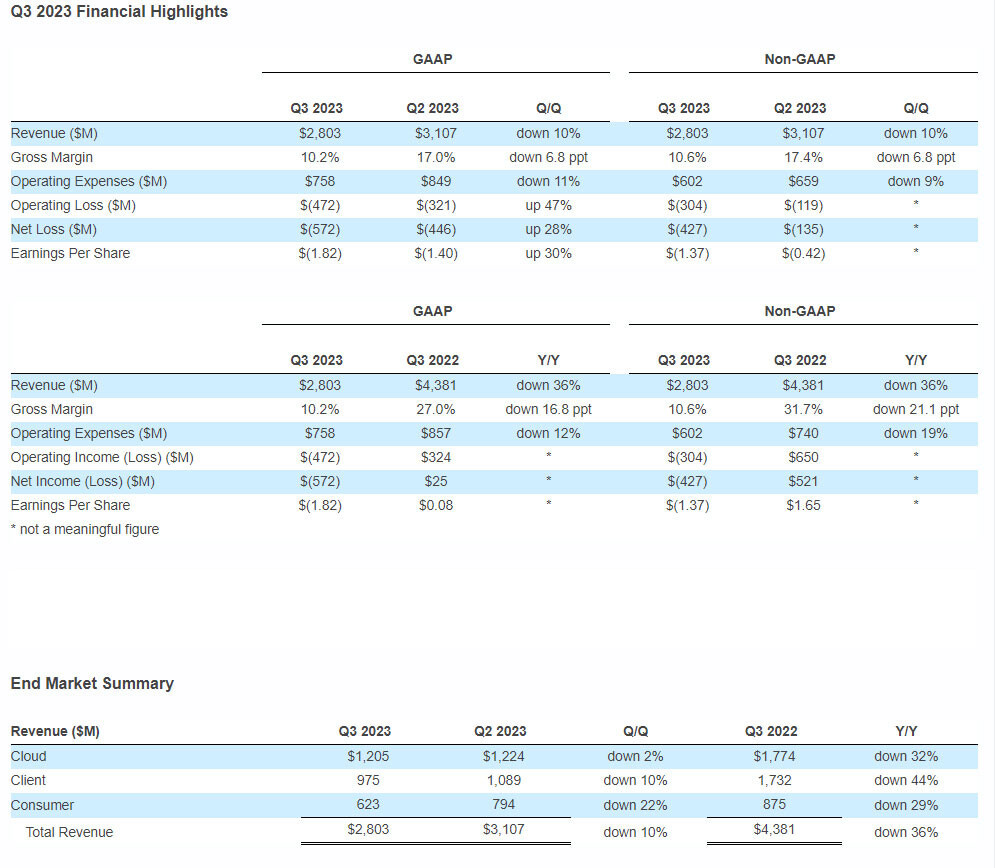Select the "down 22%" Consumer Q/Q cell
The width and height of the screenshot is (995, 868).
coord(635,805)
